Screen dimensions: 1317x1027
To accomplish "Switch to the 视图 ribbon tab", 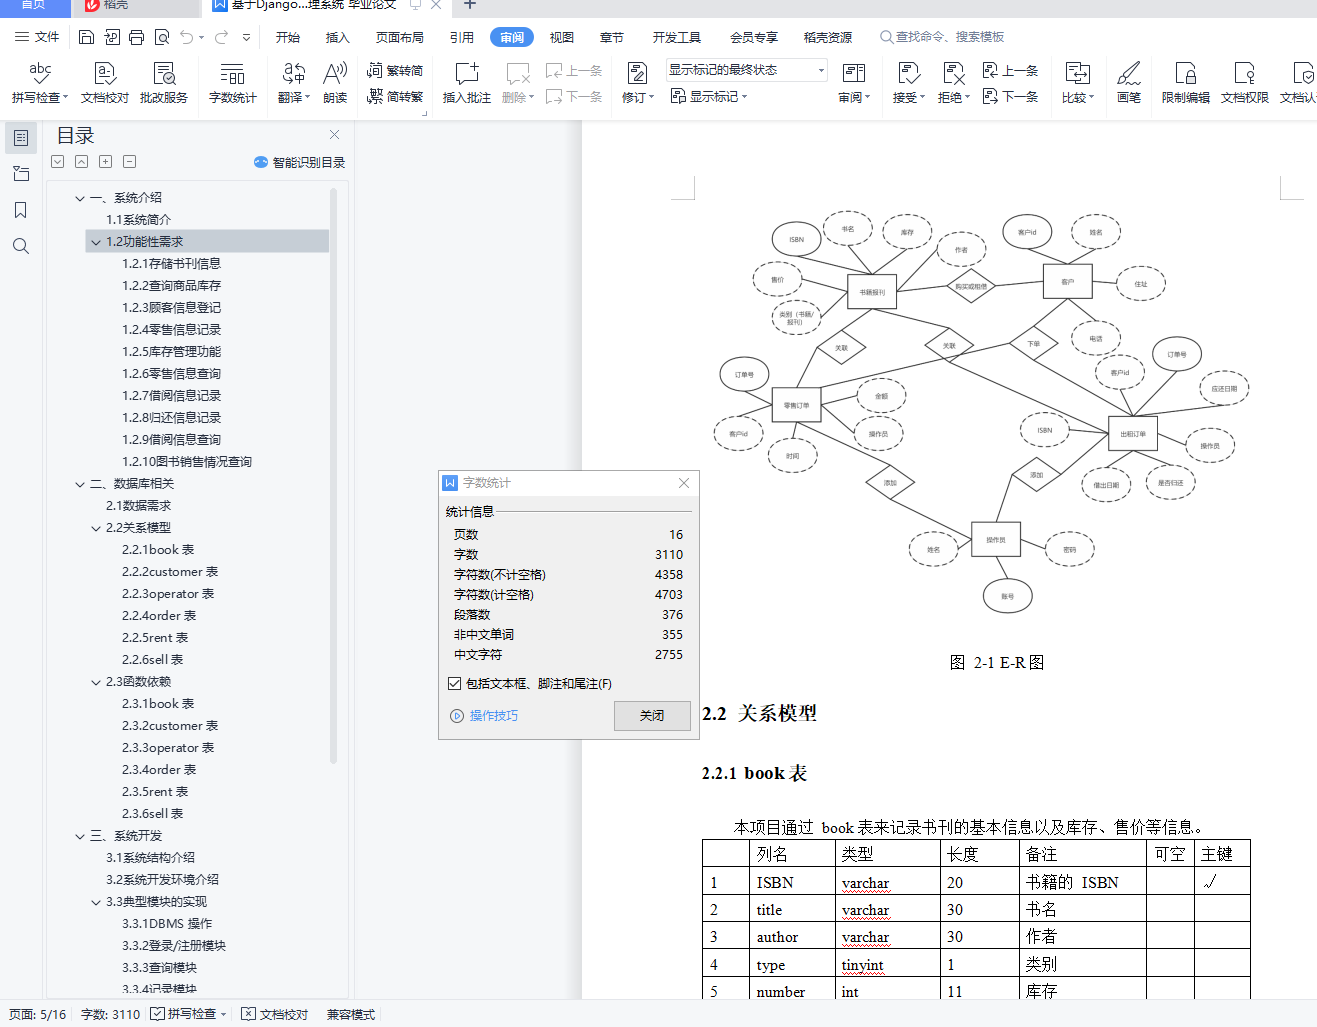I will click(x=562, y=38).
